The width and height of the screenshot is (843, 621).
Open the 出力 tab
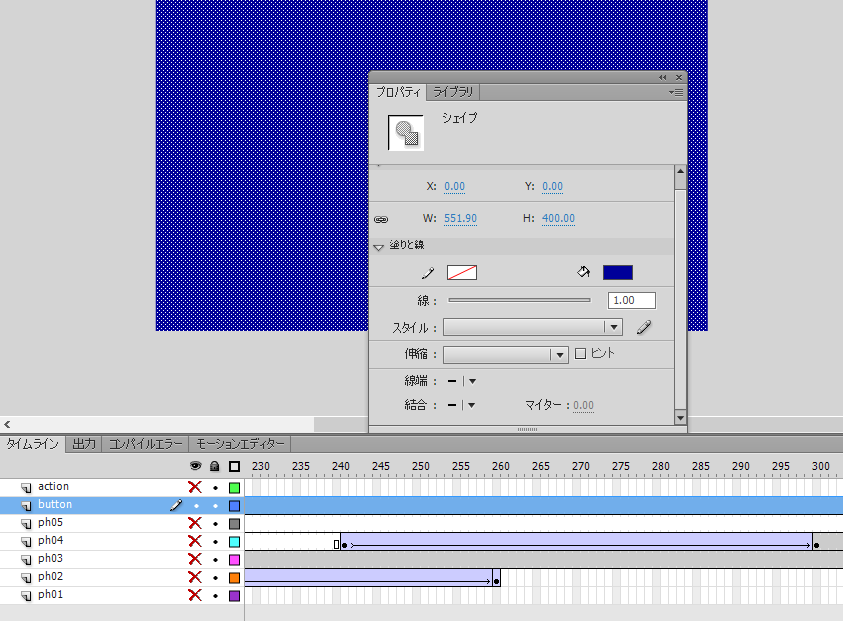pyautogui.click(x=84, y=444)
